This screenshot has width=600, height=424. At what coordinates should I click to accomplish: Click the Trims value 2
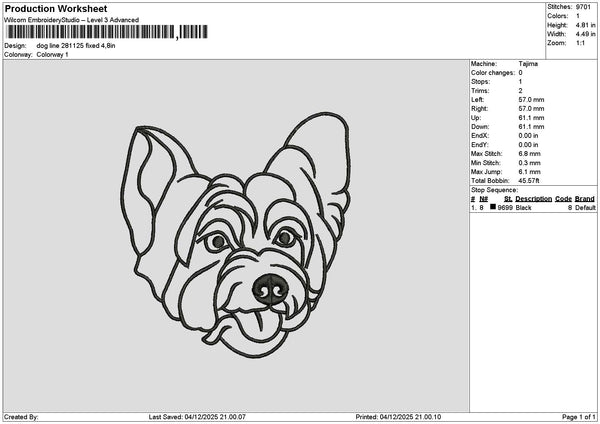tap(520, 91)
